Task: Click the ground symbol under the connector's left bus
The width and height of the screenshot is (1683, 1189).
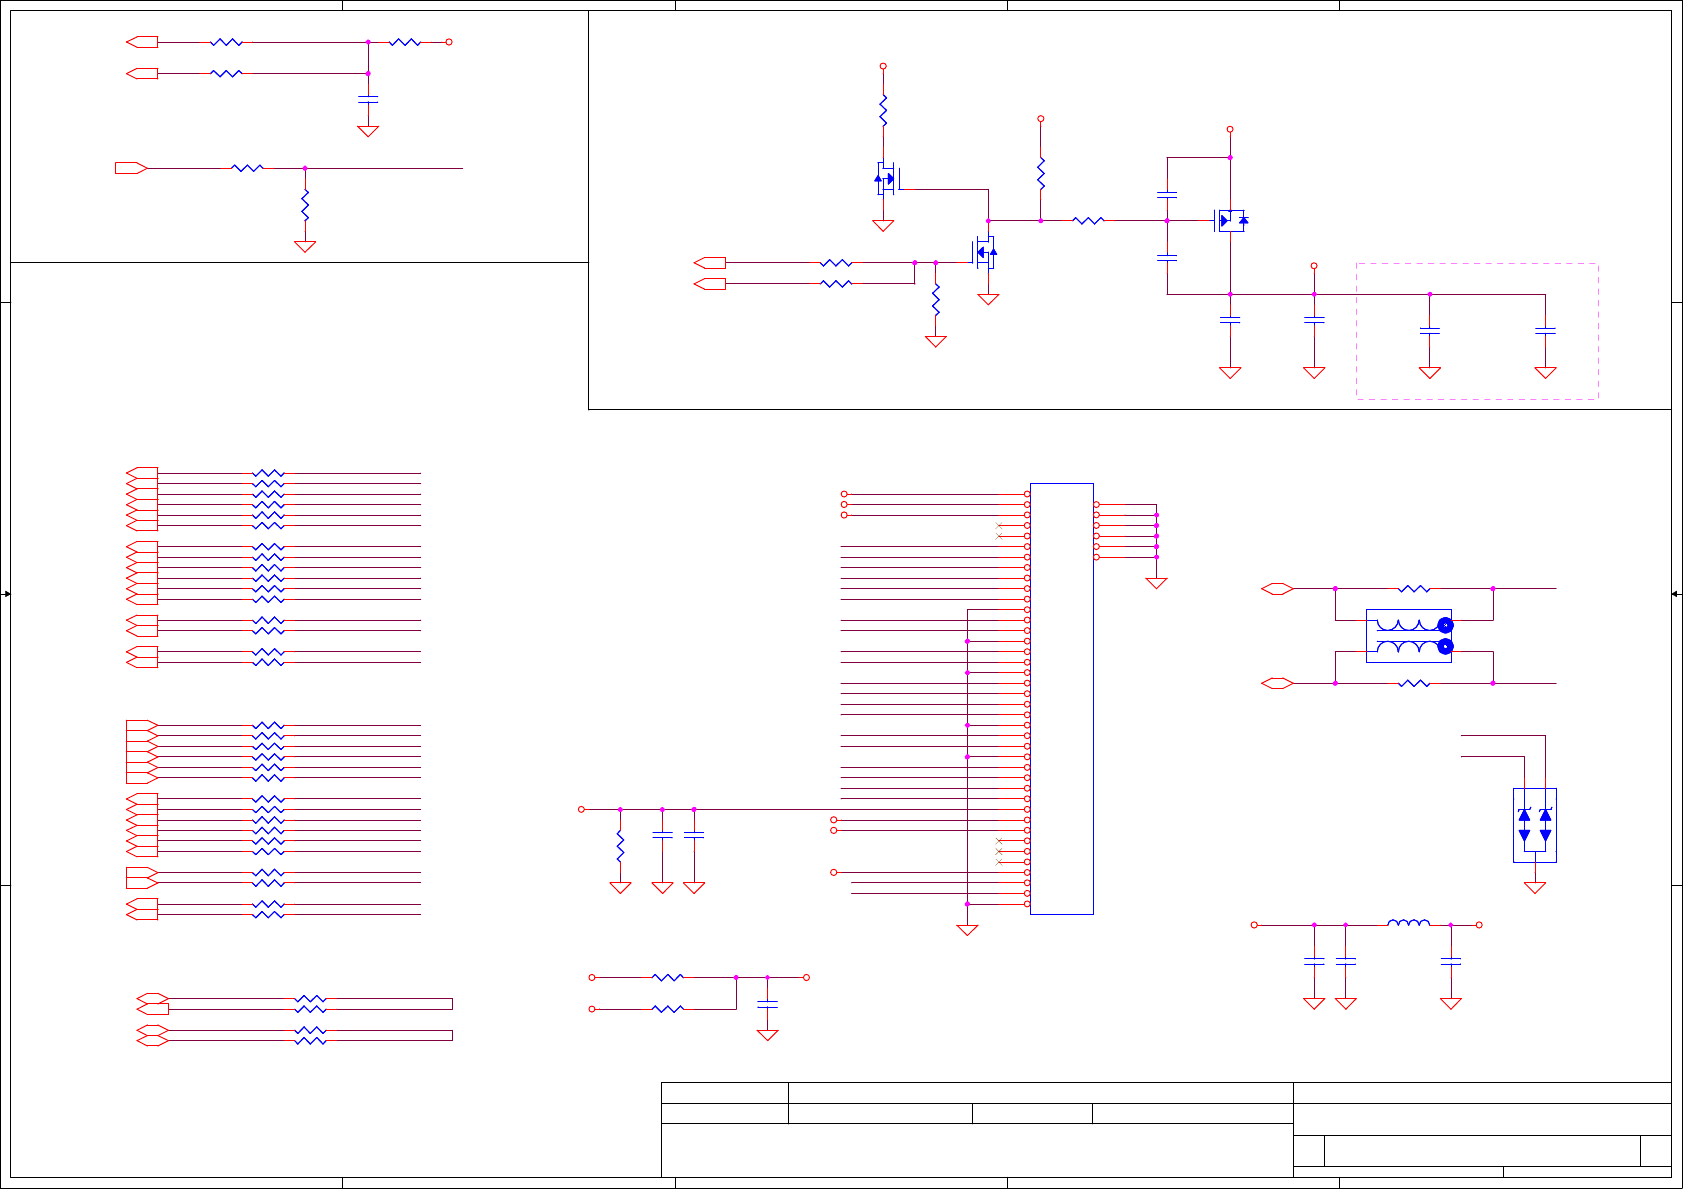Action: [967, 929]
